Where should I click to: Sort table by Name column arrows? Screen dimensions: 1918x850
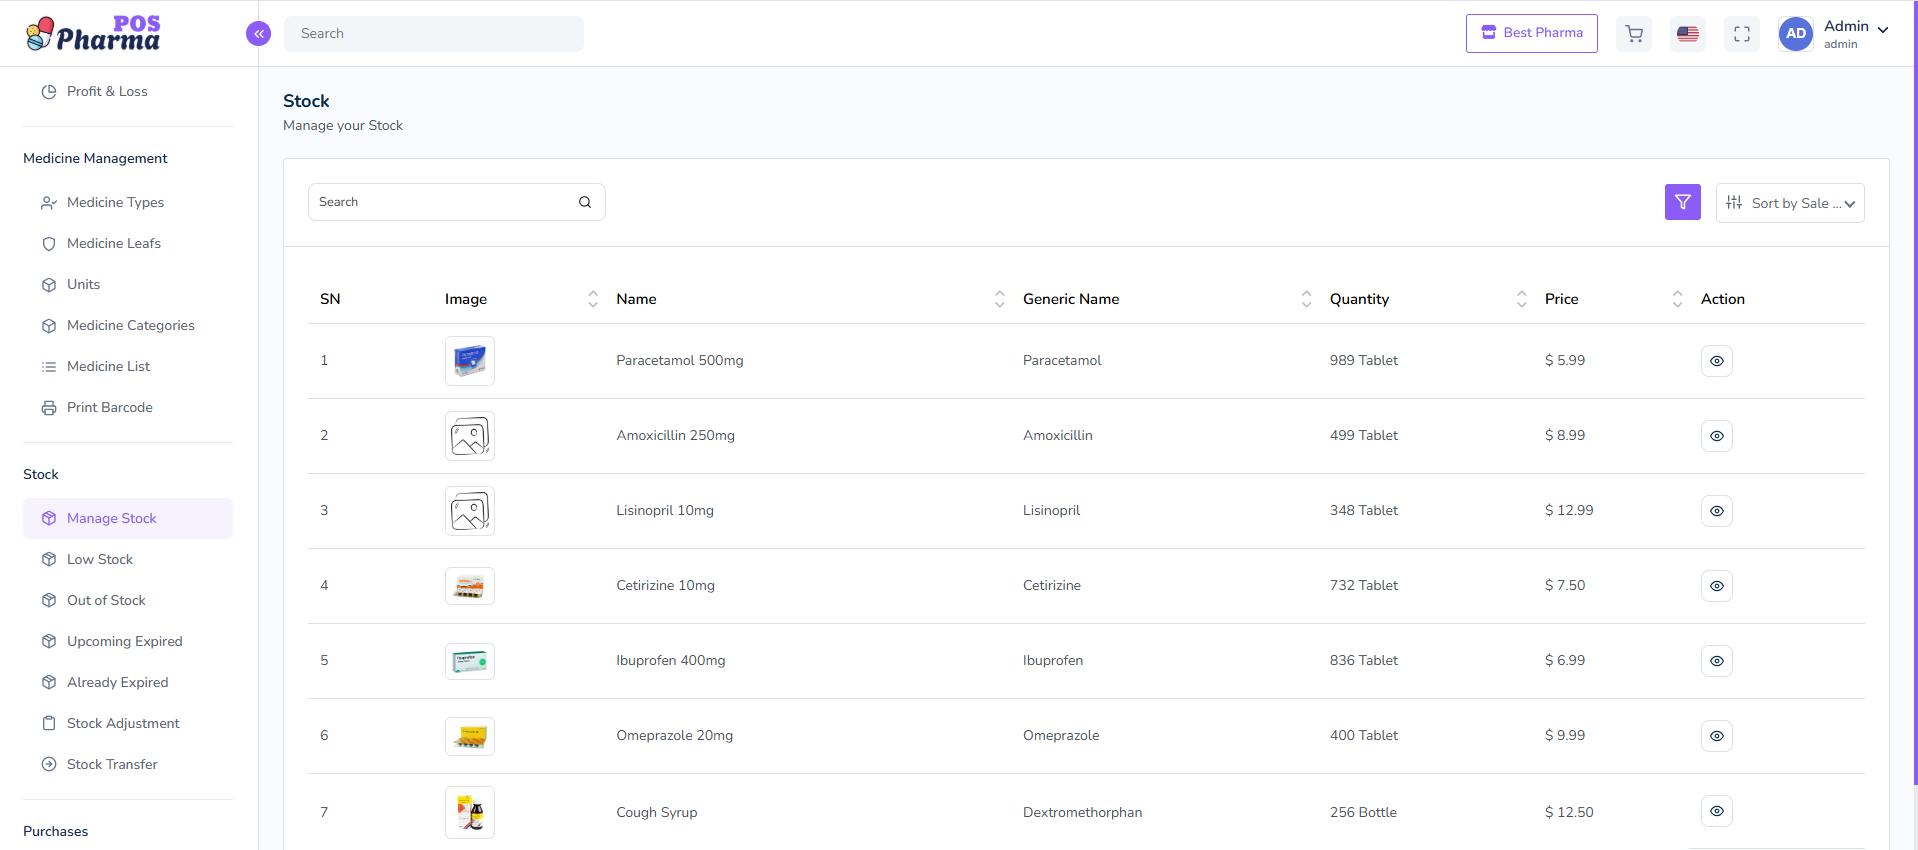(x=999, y=299)
